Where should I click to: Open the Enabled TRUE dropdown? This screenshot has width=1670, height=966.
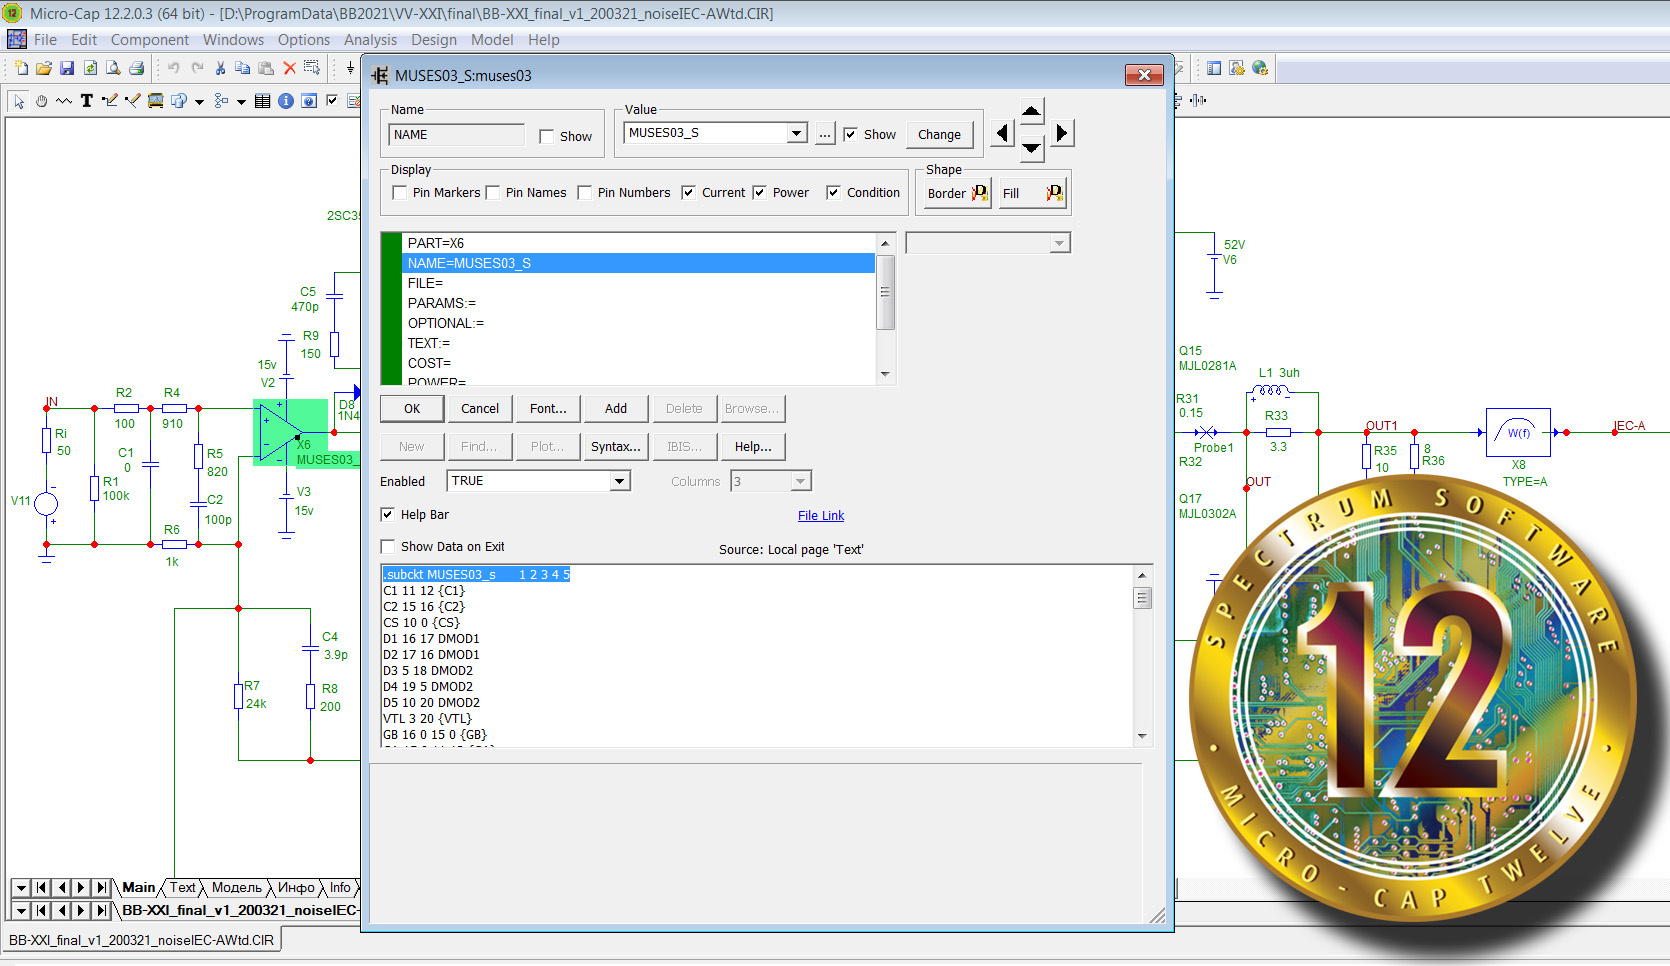coord(620,481)
